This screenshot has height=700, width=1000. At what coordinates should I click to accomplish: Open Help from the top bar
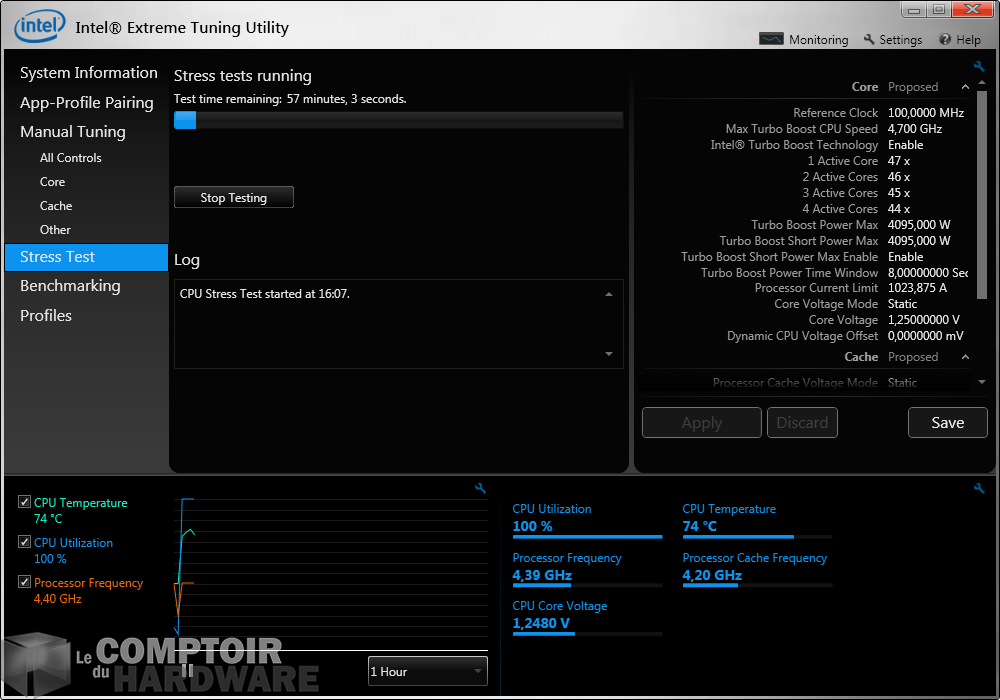945,40
